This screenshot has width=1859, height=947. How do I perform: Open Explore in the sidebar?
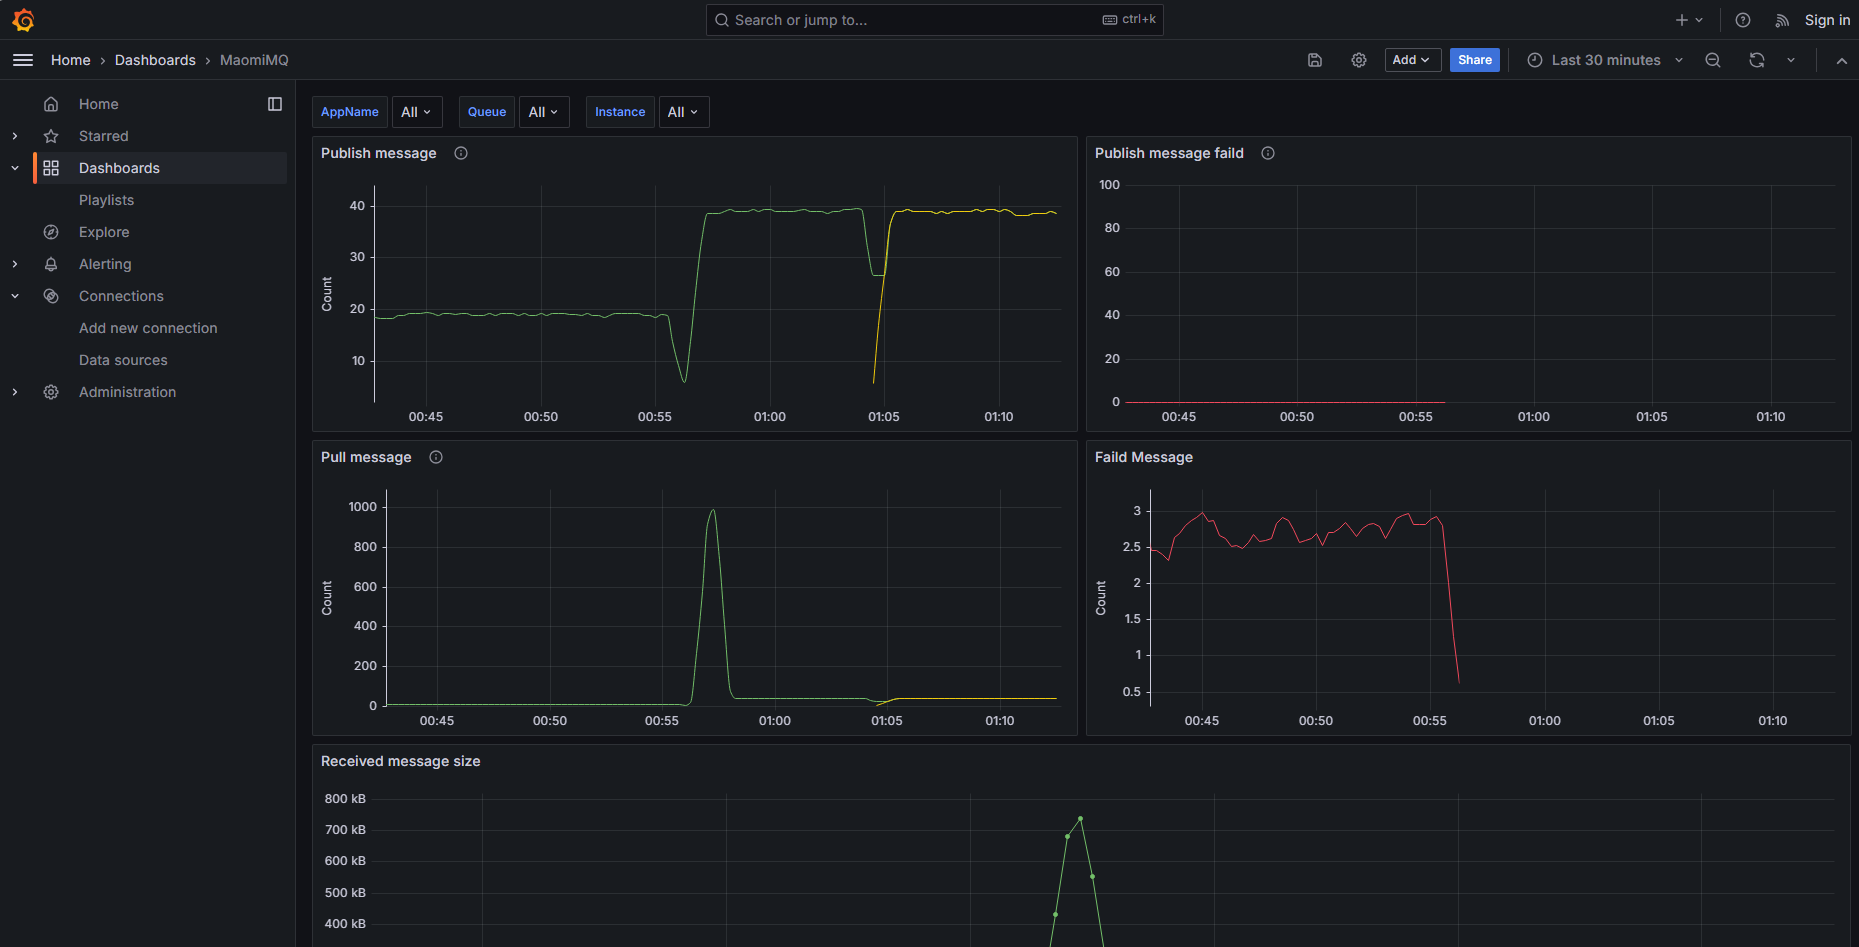click(104, 232)
